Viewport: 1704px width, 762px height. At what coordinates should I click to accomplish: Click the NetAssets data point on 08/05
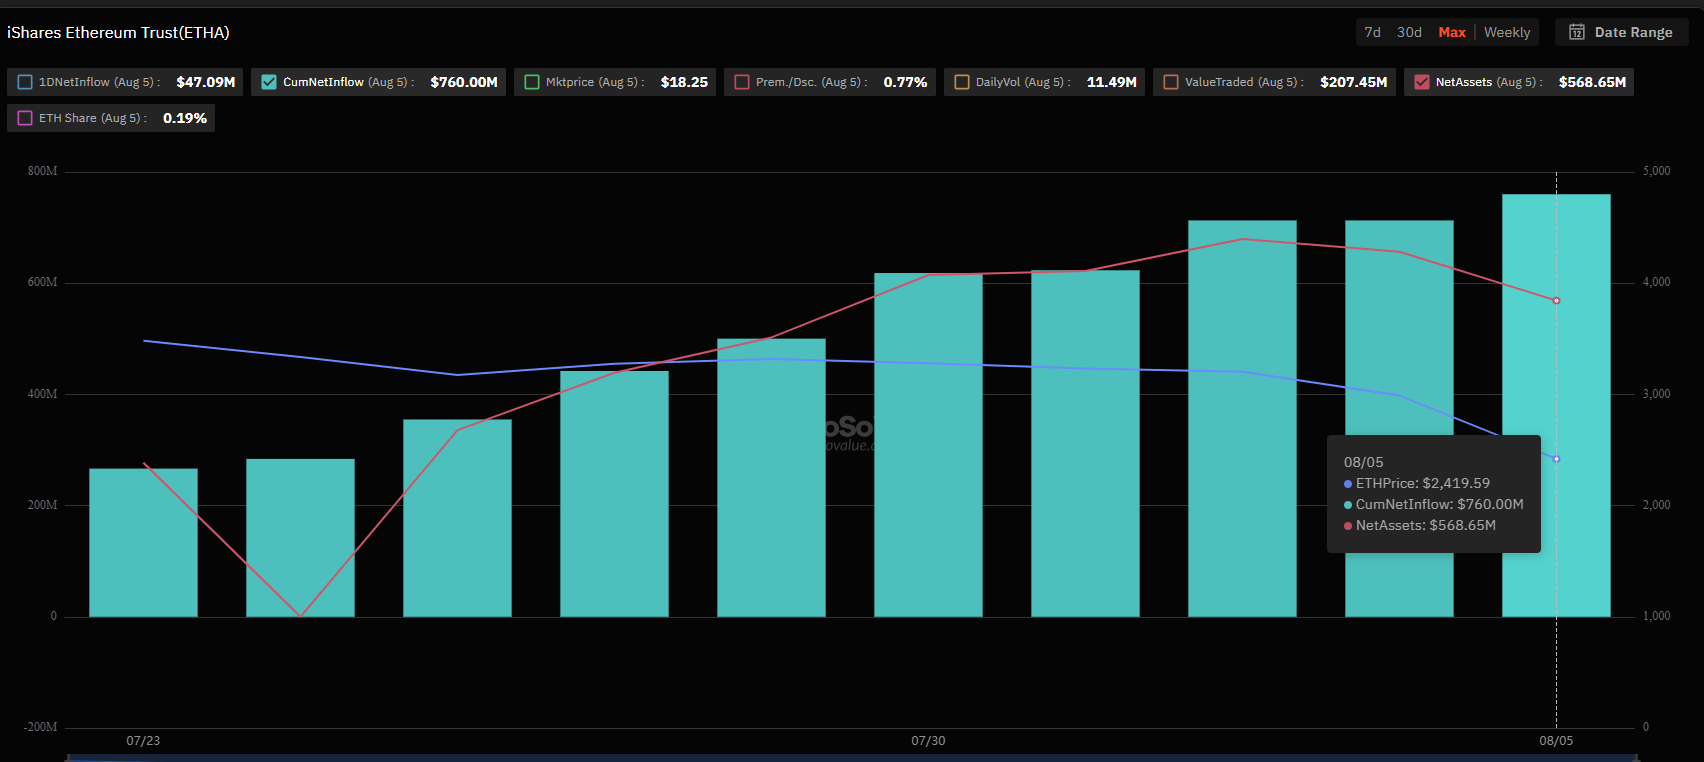point(1556,301)
